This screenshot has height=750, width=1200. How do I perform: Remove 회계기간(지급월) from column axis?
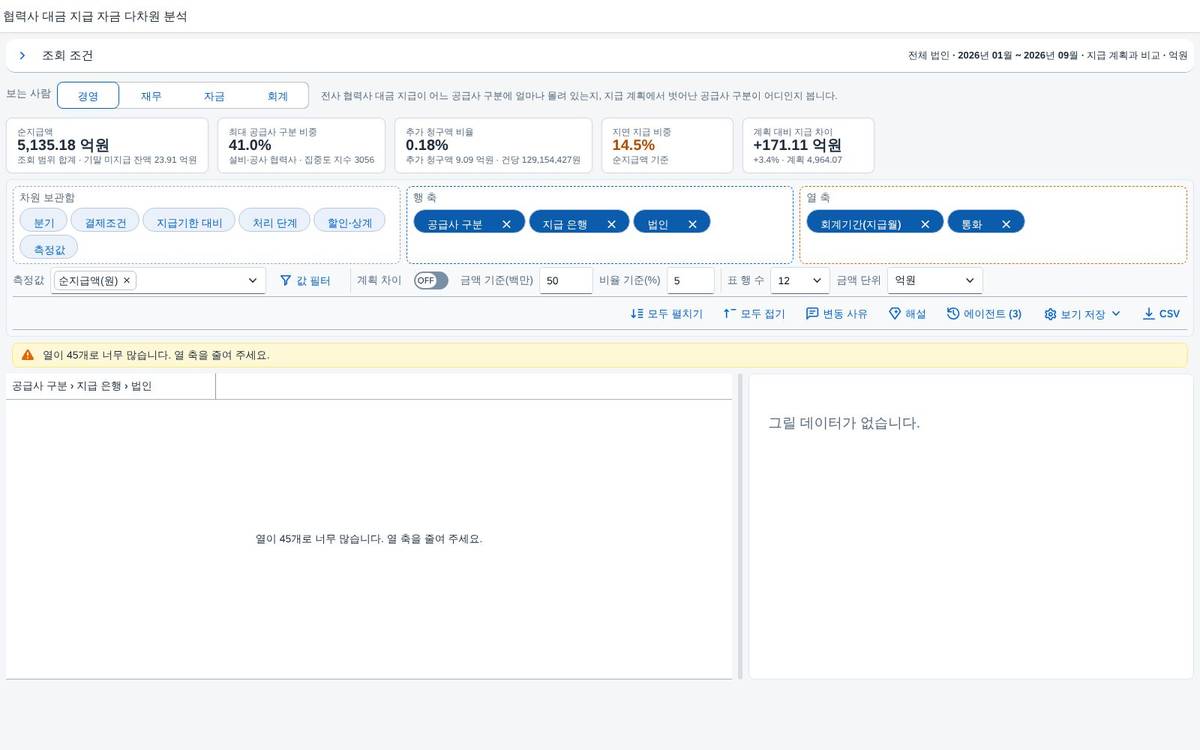(925, 225)
